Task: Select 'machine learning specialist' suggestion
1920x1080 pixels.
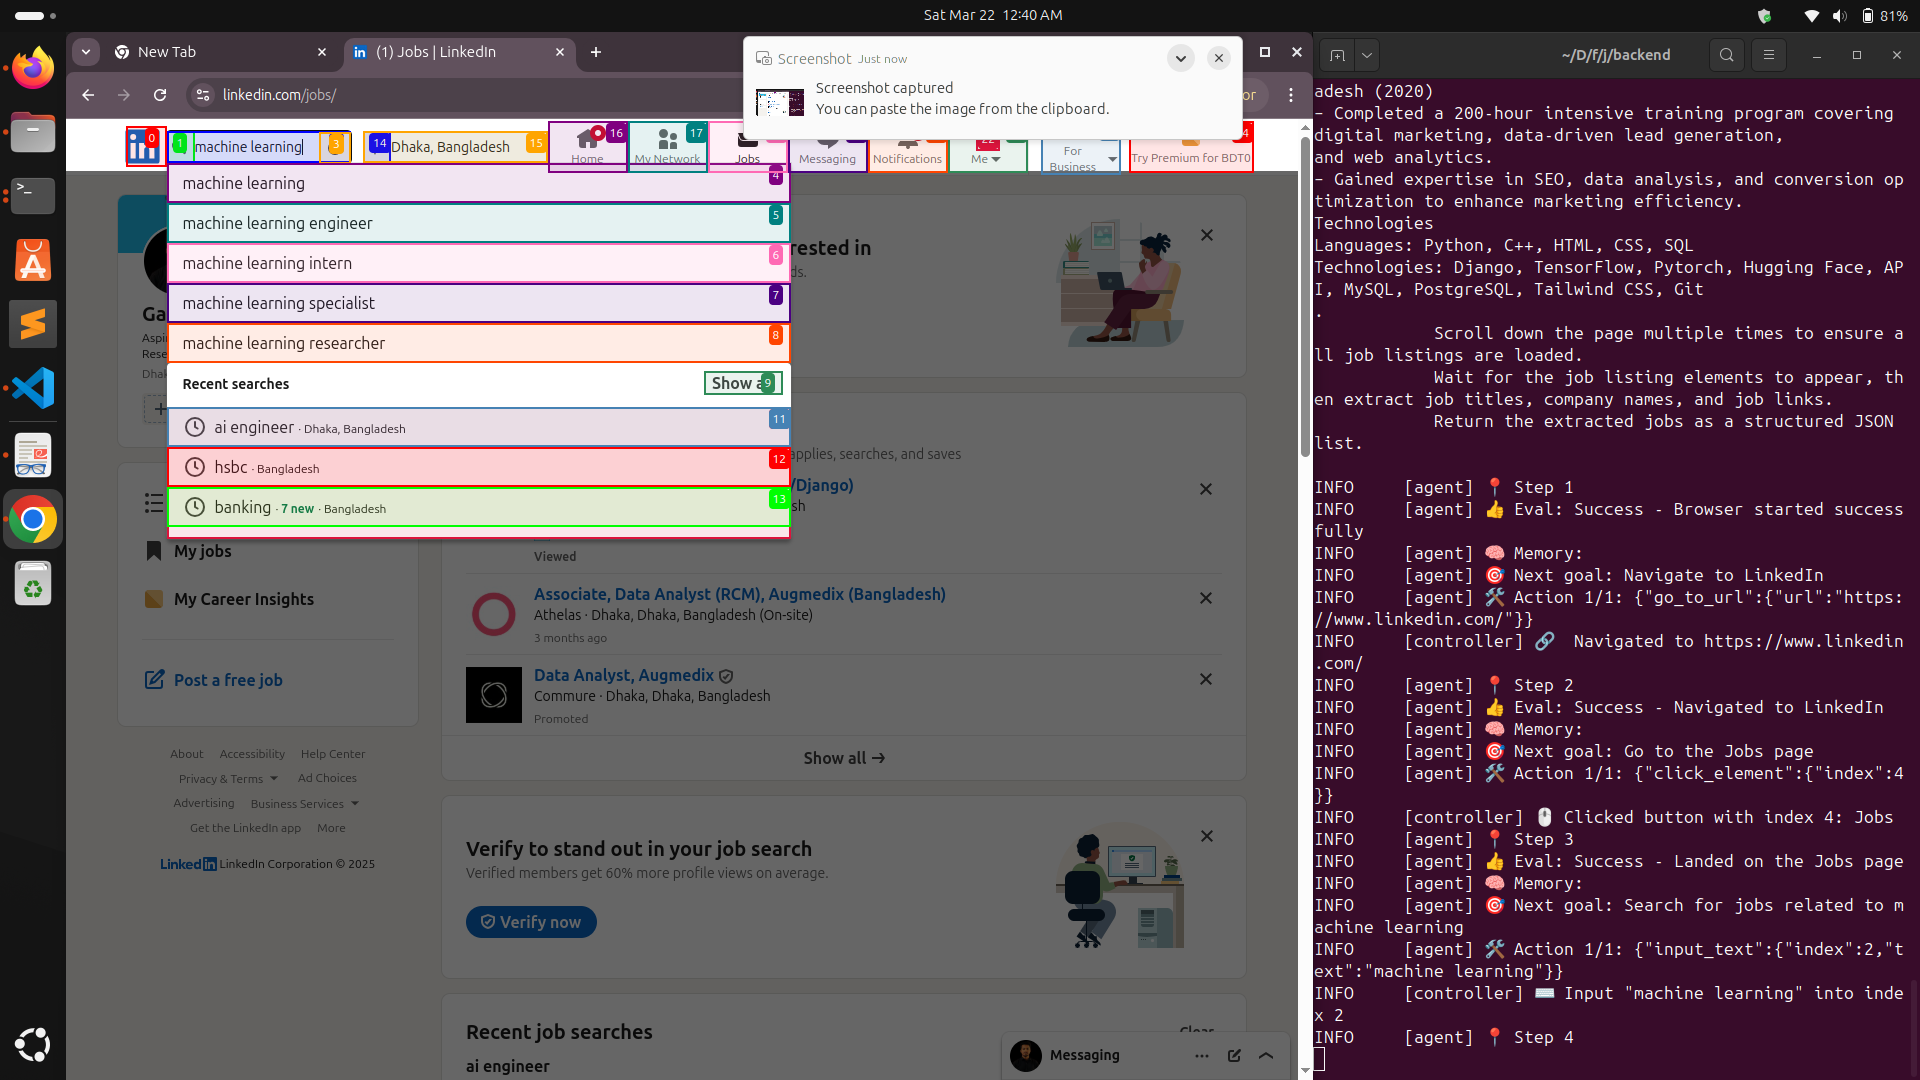Action: click(x=479, y=303)
